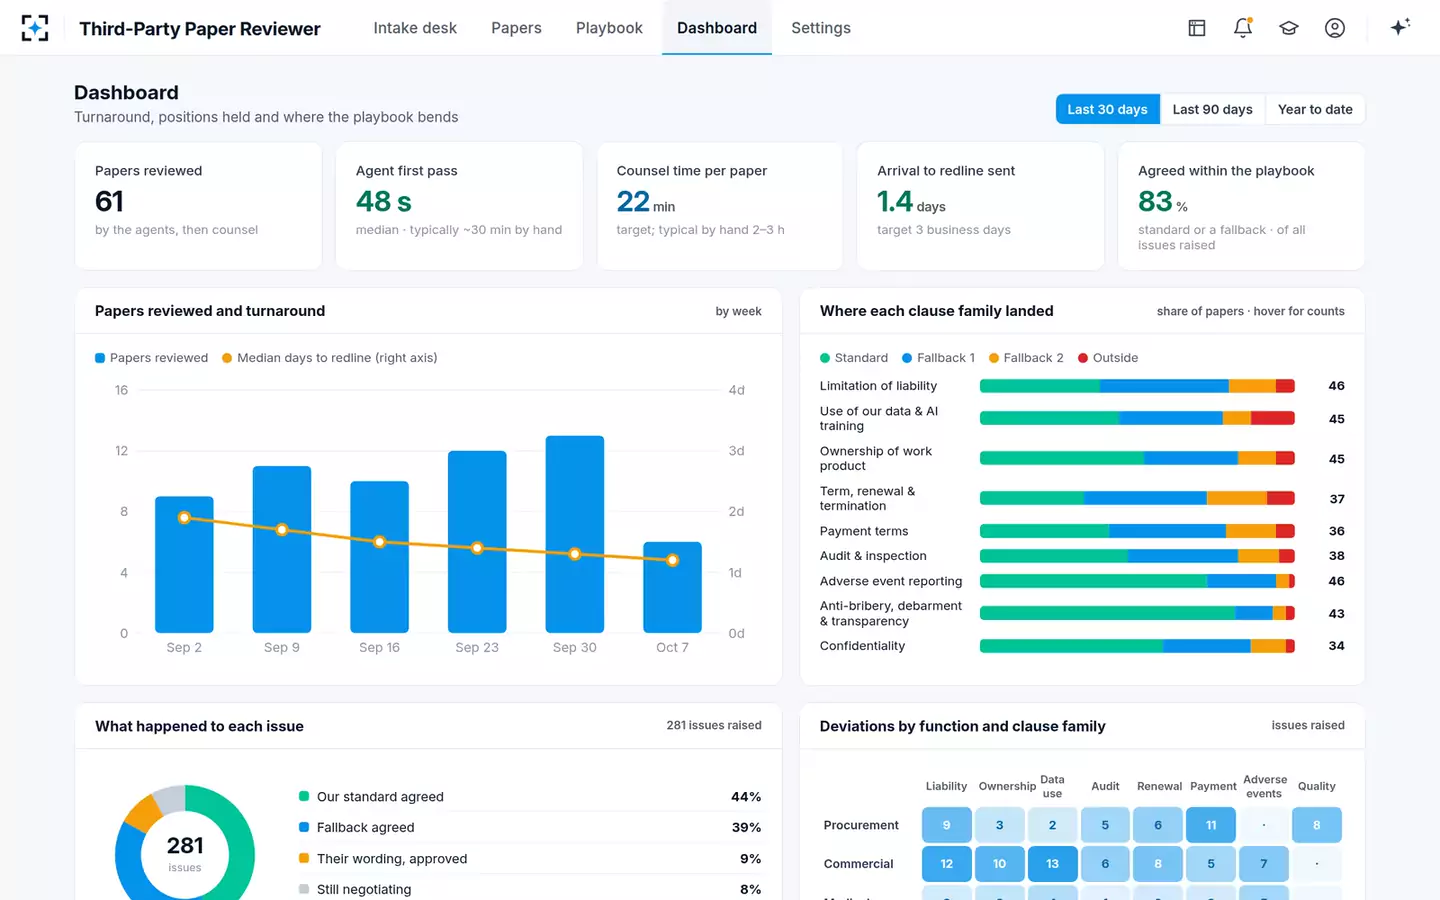Click the Procurement Payment cell showing 11
The height and width of the screenshot is (900, 1440).
click(x=1211, y=825)
